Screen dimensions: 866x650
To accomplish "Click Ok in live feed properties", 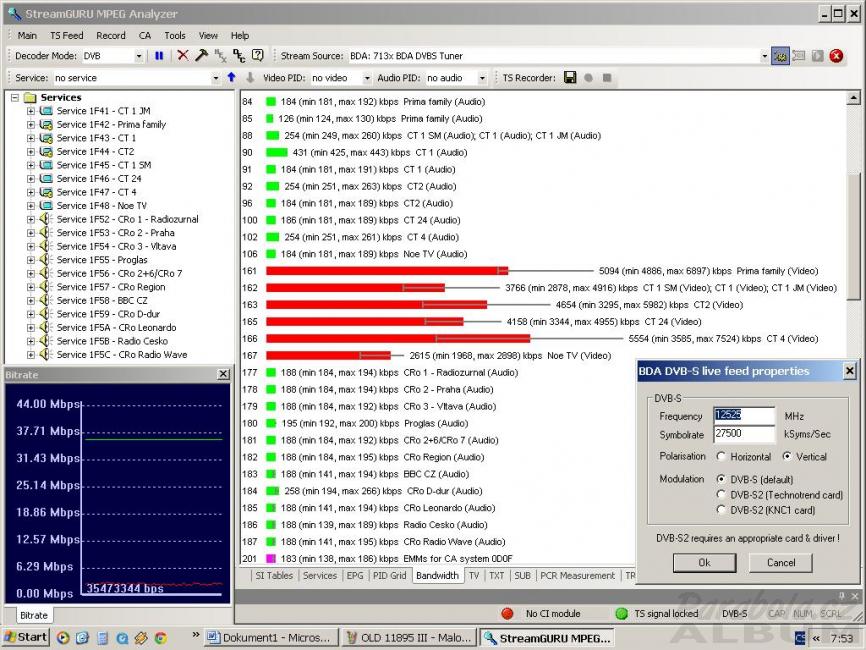I will pos(704,563).
